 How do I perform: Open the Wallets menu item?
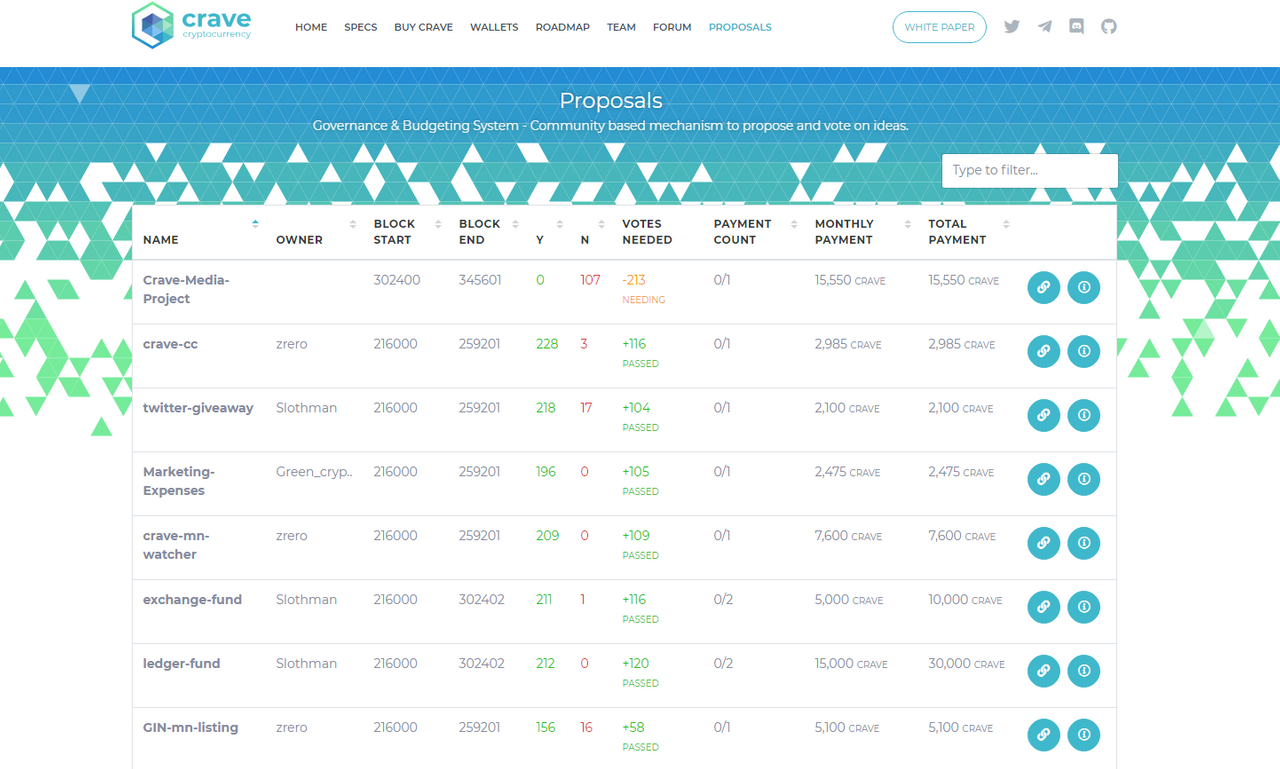coord(494,27)
